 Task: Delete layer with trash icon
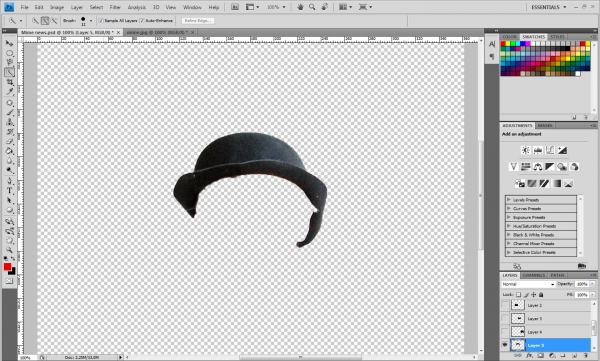point(585,356)
